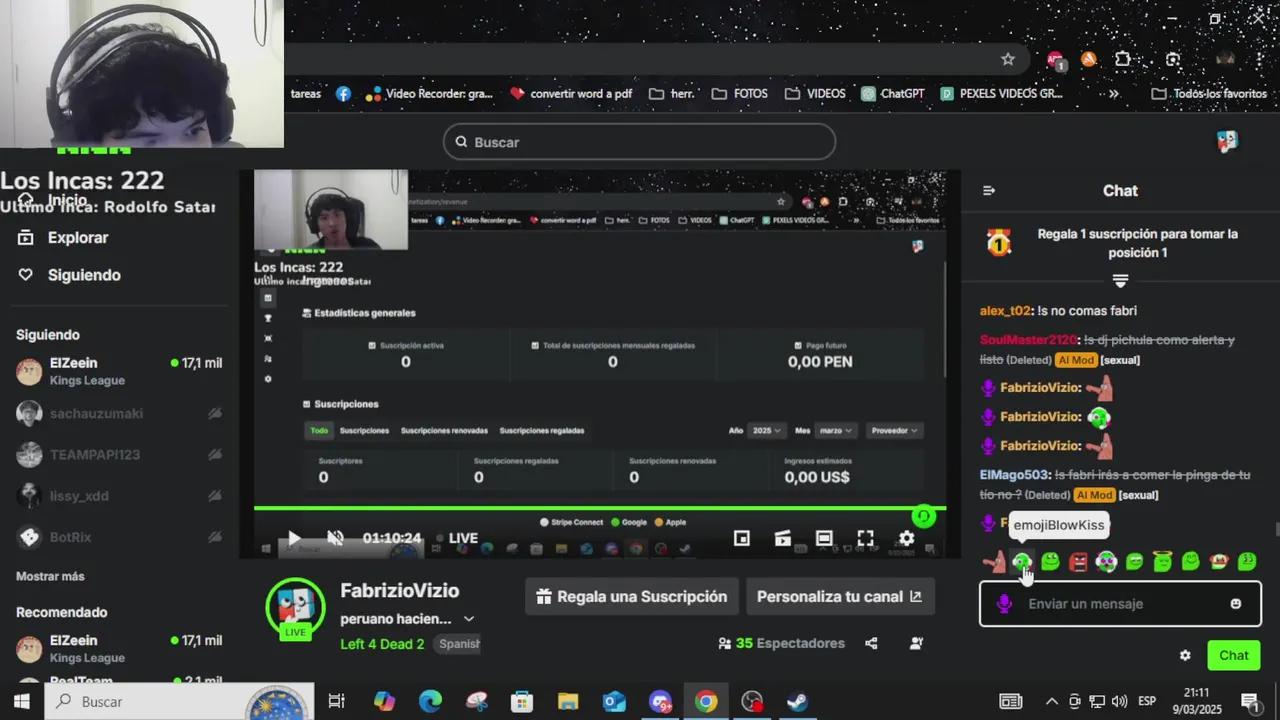
Task: Open Personaliza tu canal link
Action: 840,596
